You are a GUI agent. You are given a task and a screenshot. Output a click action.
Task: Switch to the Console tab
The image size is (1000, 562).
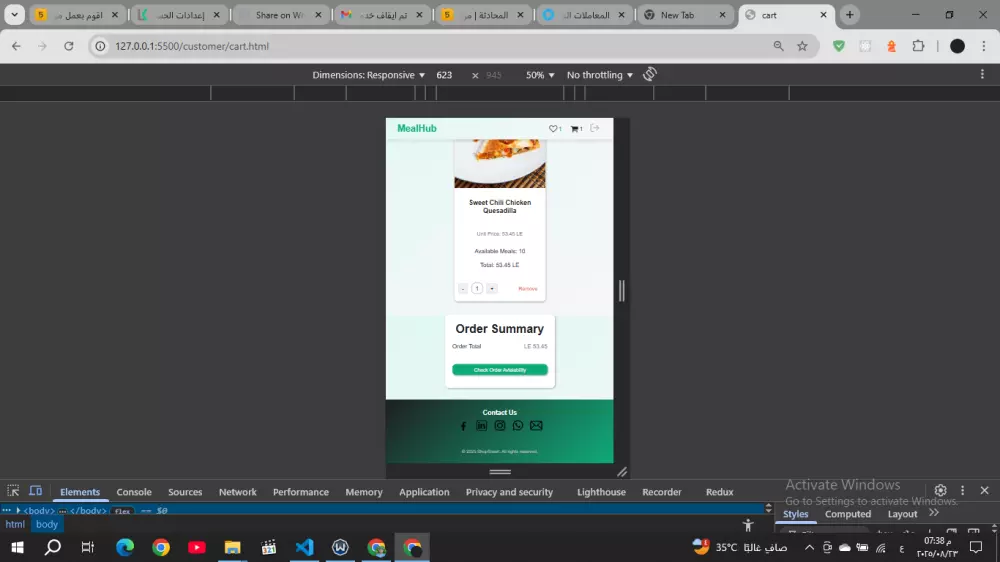[134, 492]
